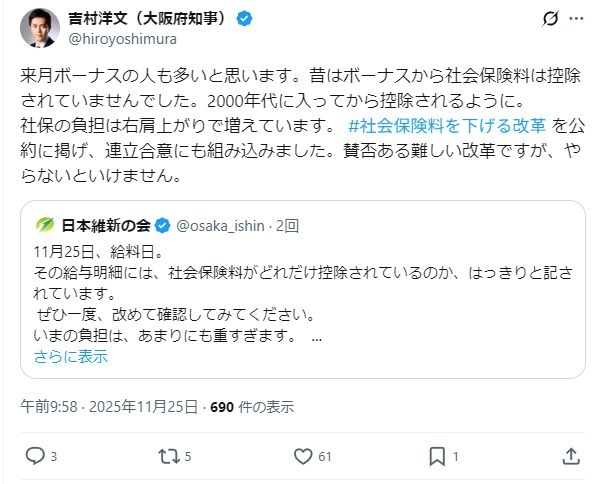Image resolution: width=602 pixels, height=484 pixels.
Task: Click the share upload icon
Action: [x=571, y=456]
